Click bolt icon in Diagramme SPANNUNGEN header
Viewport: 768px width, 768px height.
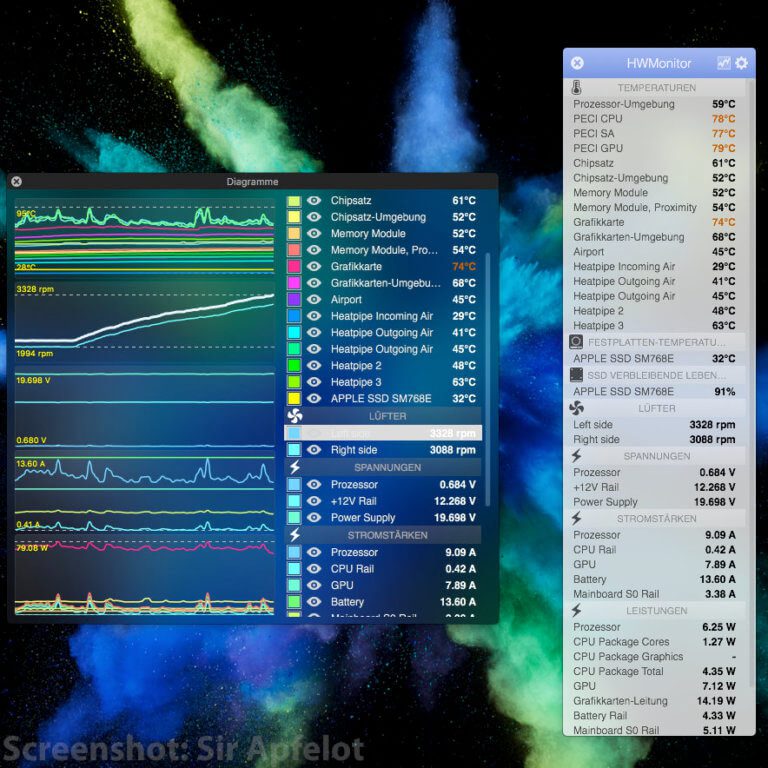295,467
